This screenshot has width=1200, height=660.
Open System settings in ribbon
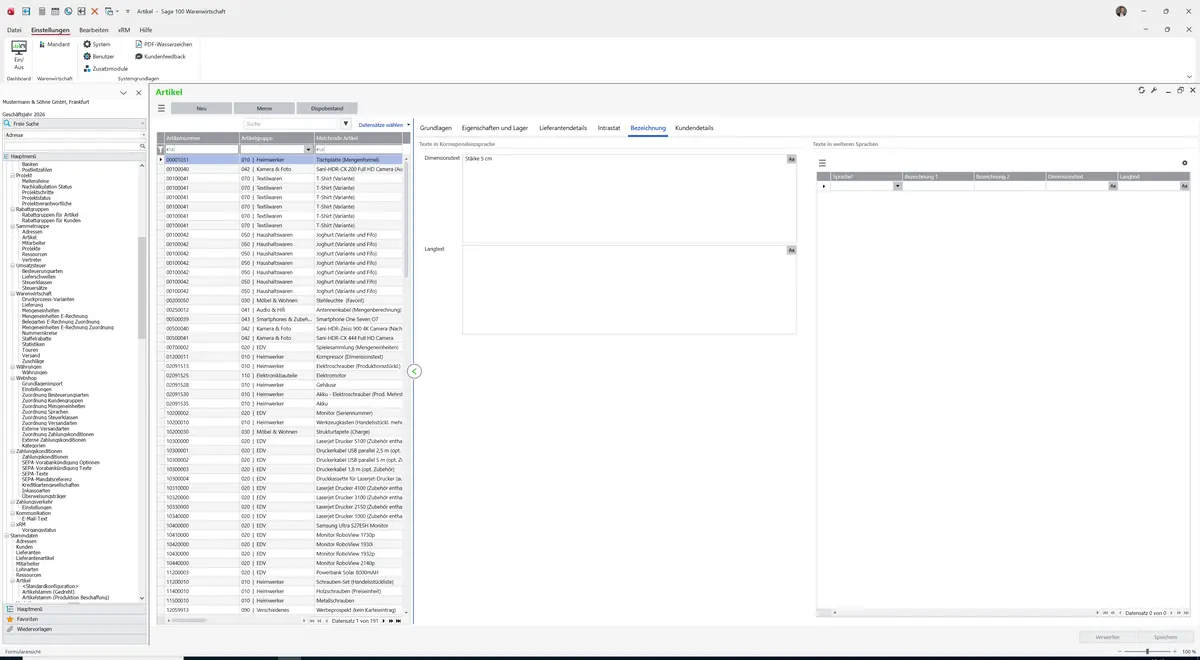pyautogui.click(x=97, y=44)
